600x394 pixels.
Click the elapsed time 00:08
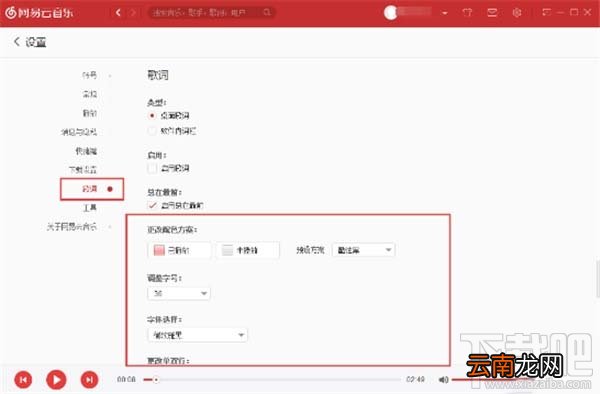coord(126,379)
